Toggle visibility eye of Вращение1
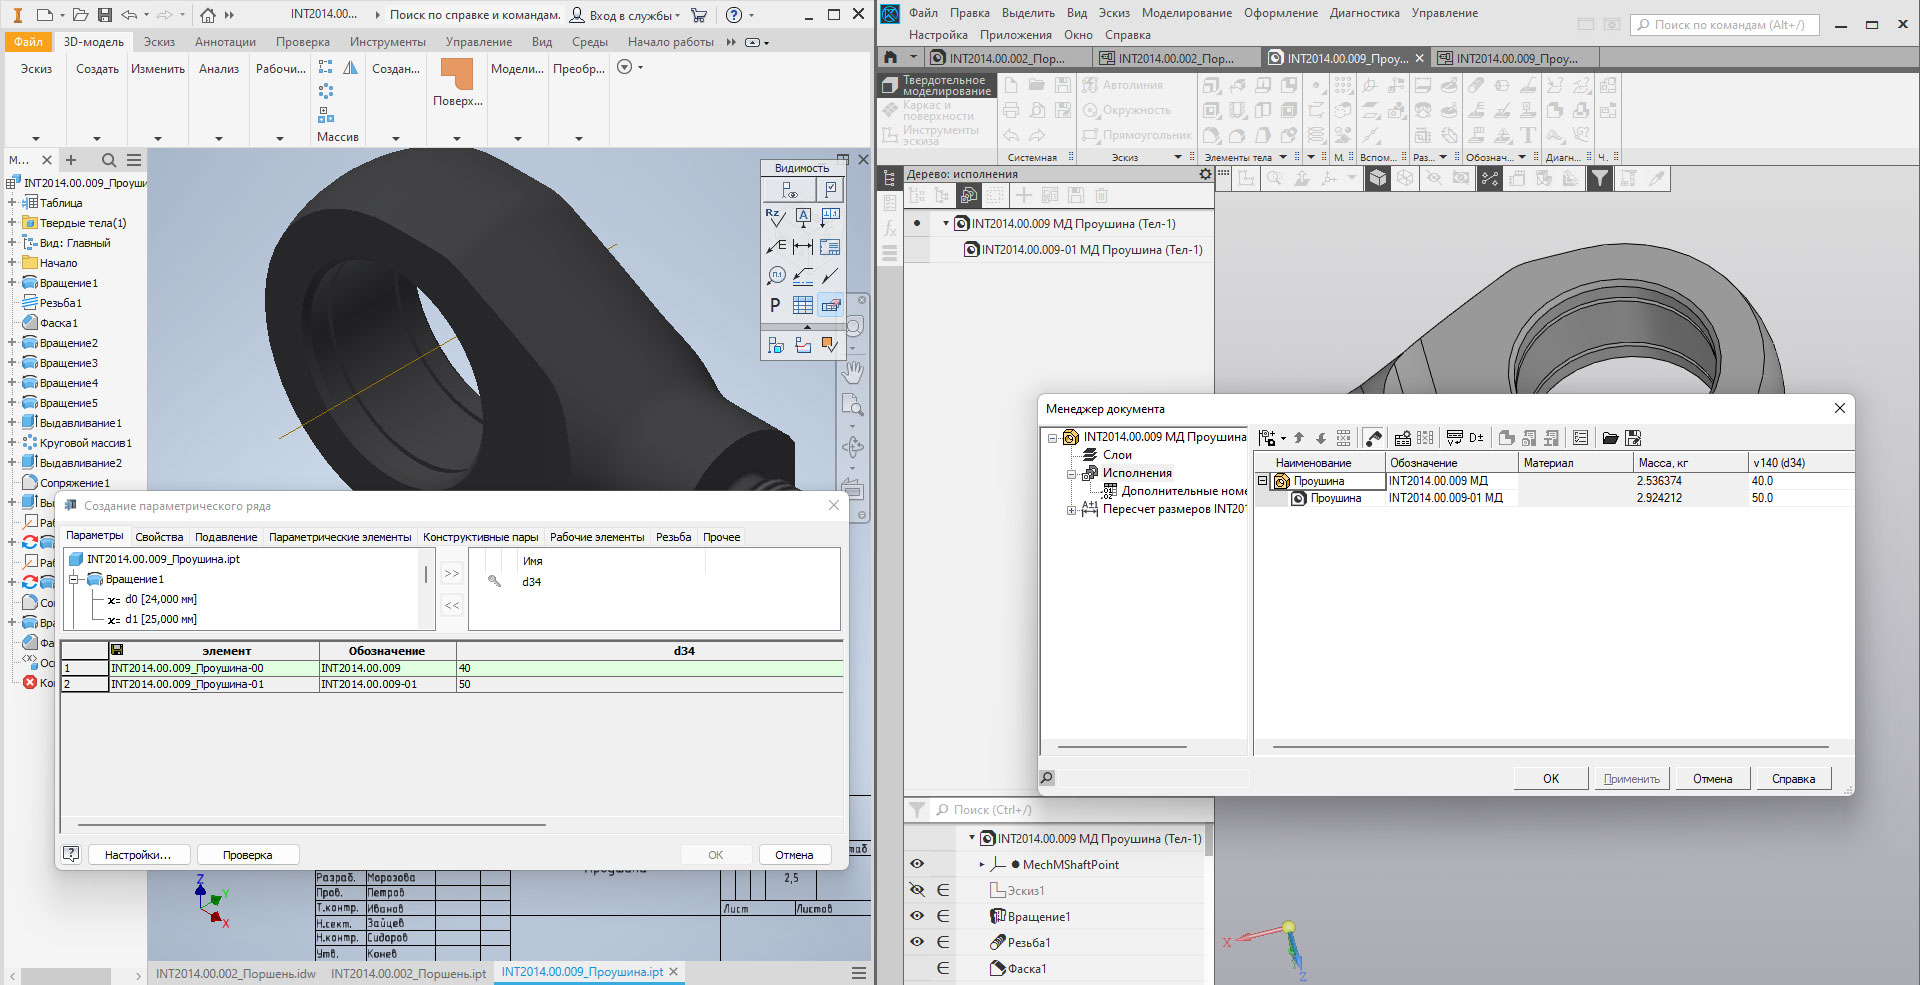This screenshot has height=985, width=1920. click(917, 916)
